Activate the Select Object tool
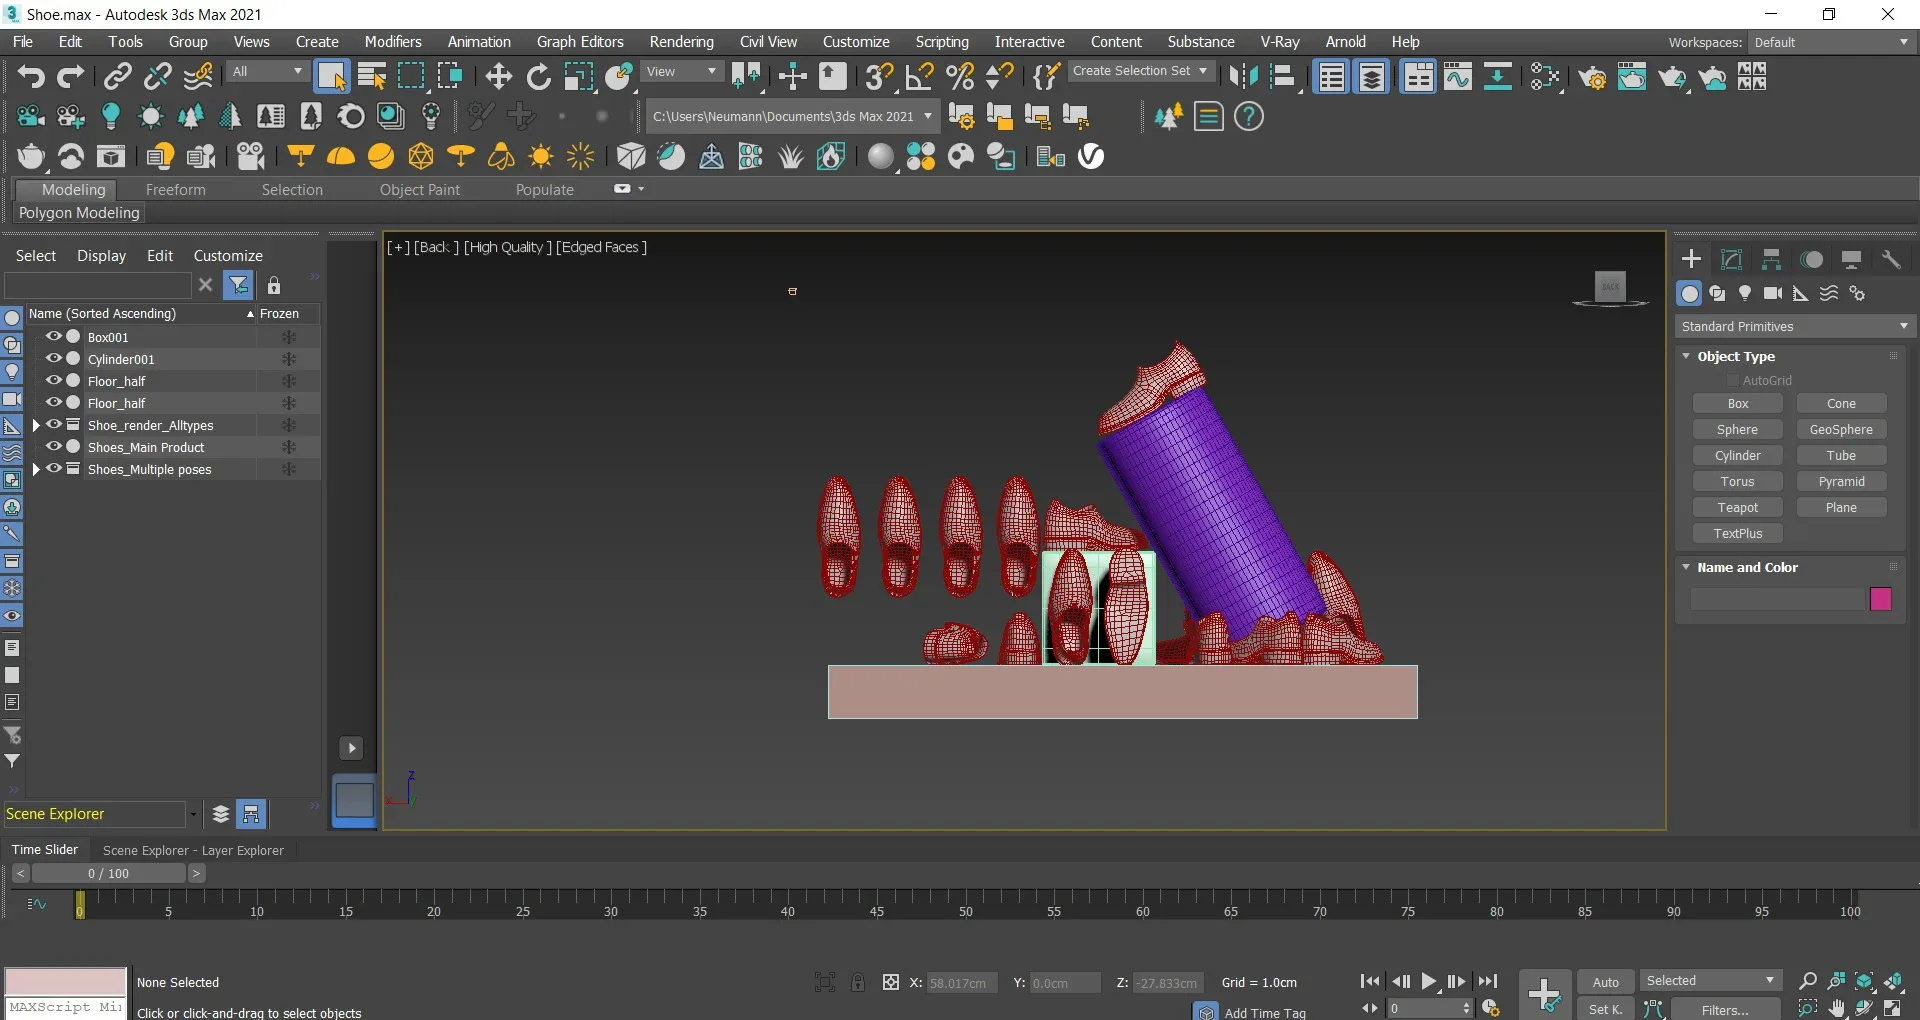The width and height of the screenshot is (1920, 1020). [331, 76]
